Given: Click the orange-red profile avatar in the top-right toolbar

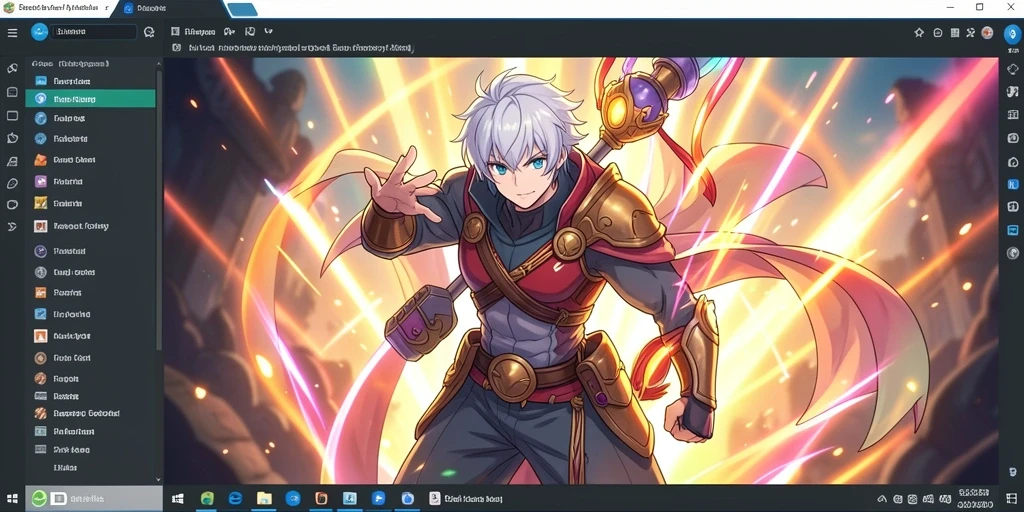Looking at the screenshot, I should (x=987, y=32).
